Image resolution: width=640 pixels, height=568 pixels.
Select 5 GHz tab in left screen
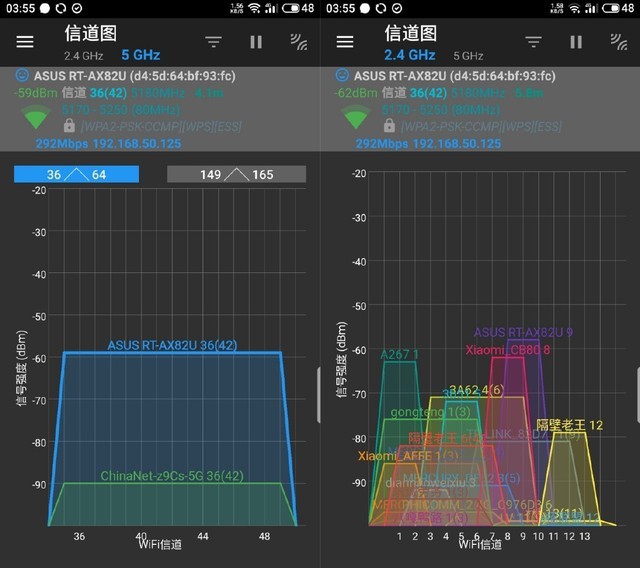pos(140,55)
